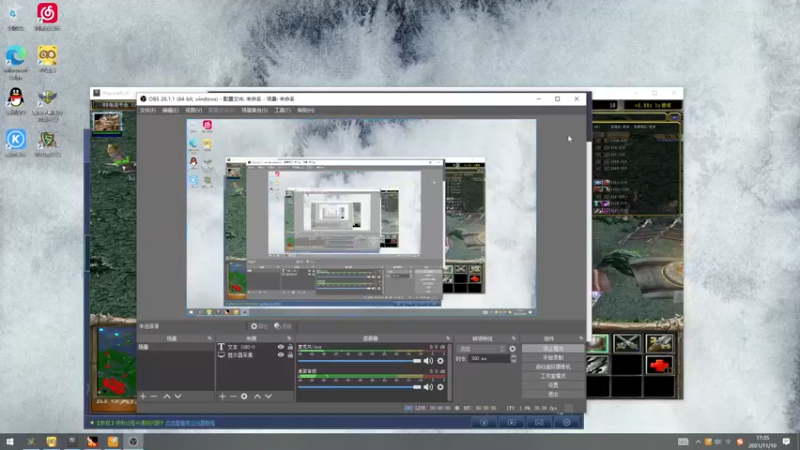Open the 编辑(E) menu in OBS
The width and height of the screenshot is (800, 450).
pyautogui.click(x=170, y=110)
